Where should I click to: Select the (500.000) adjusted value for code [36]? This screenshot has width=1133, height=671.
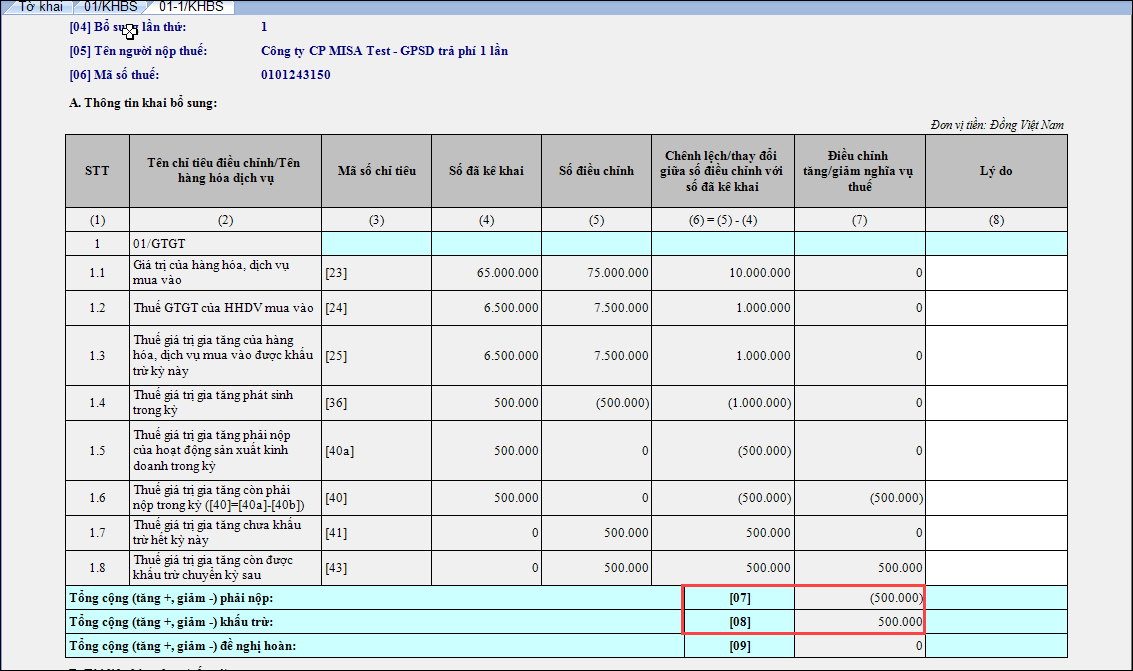596,403
